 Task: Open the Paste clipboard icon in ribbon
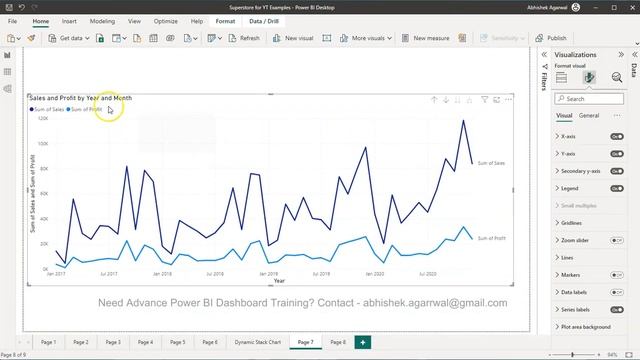[x=11, y=38]
